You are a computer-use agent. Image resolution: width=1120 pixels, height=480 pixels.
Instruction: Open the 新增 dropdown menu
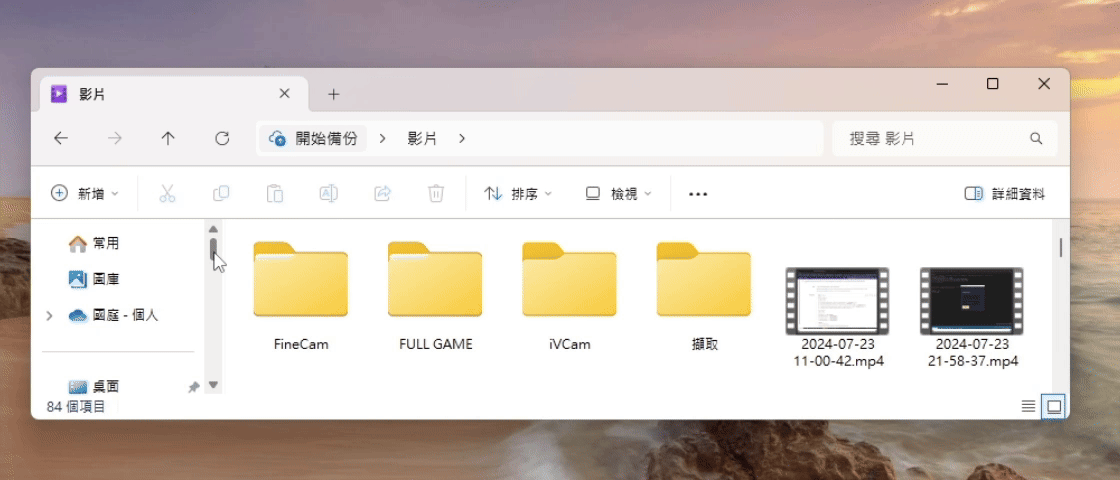pyautogui.click(x=85, y=194)
